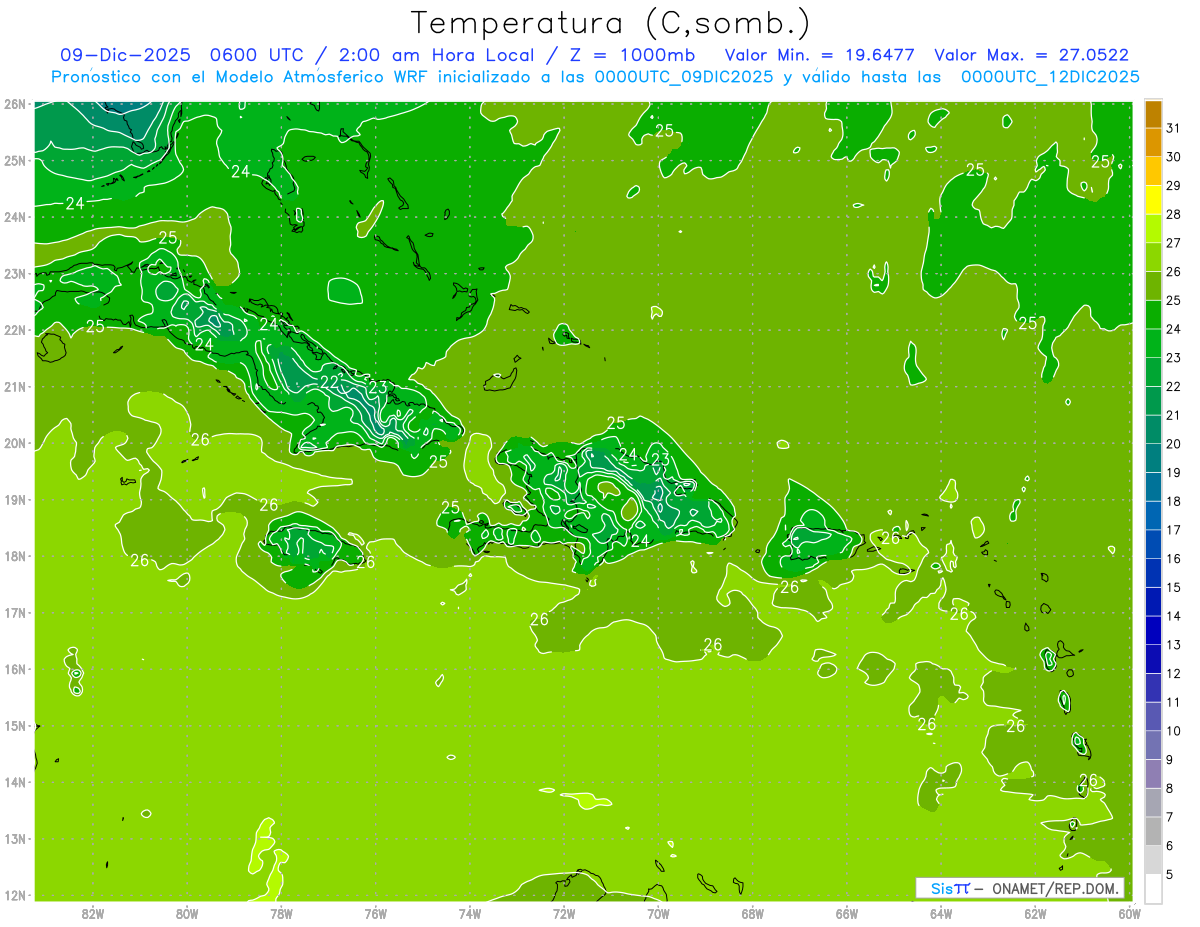Click the ONAMET/REP.DOM. credit label
The height and width of the screenshot is (927, 1200).
click(1055, 888)
